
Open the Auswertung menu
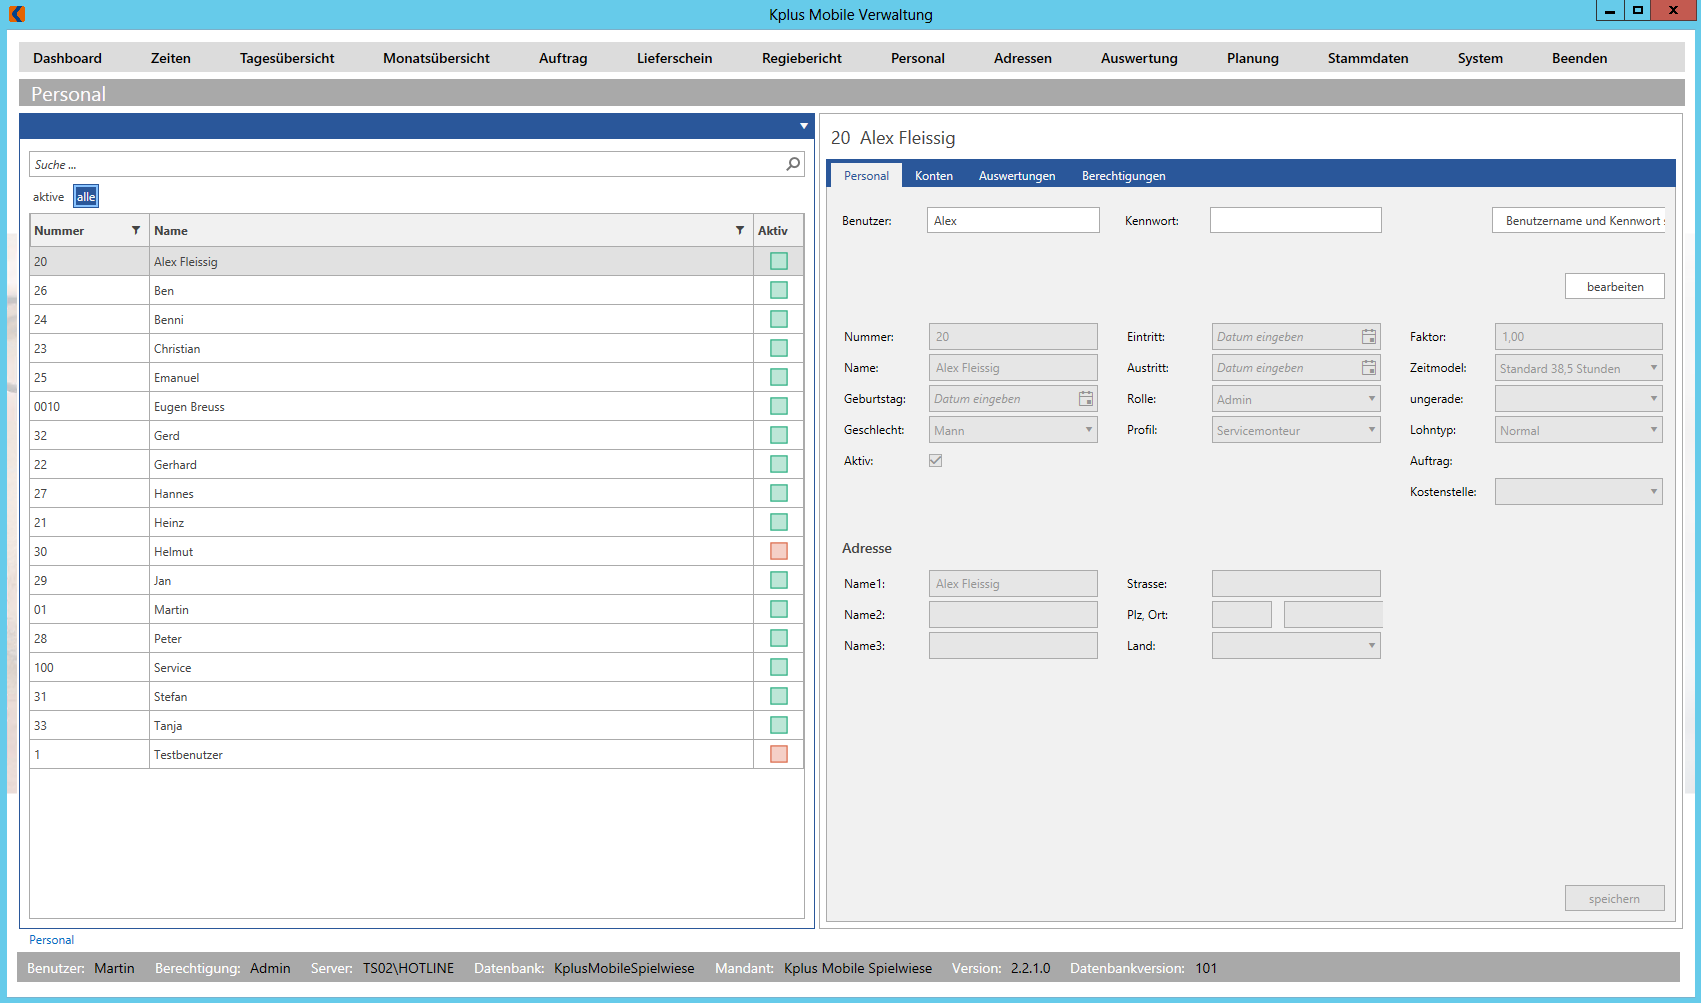tap(1139, 58)
